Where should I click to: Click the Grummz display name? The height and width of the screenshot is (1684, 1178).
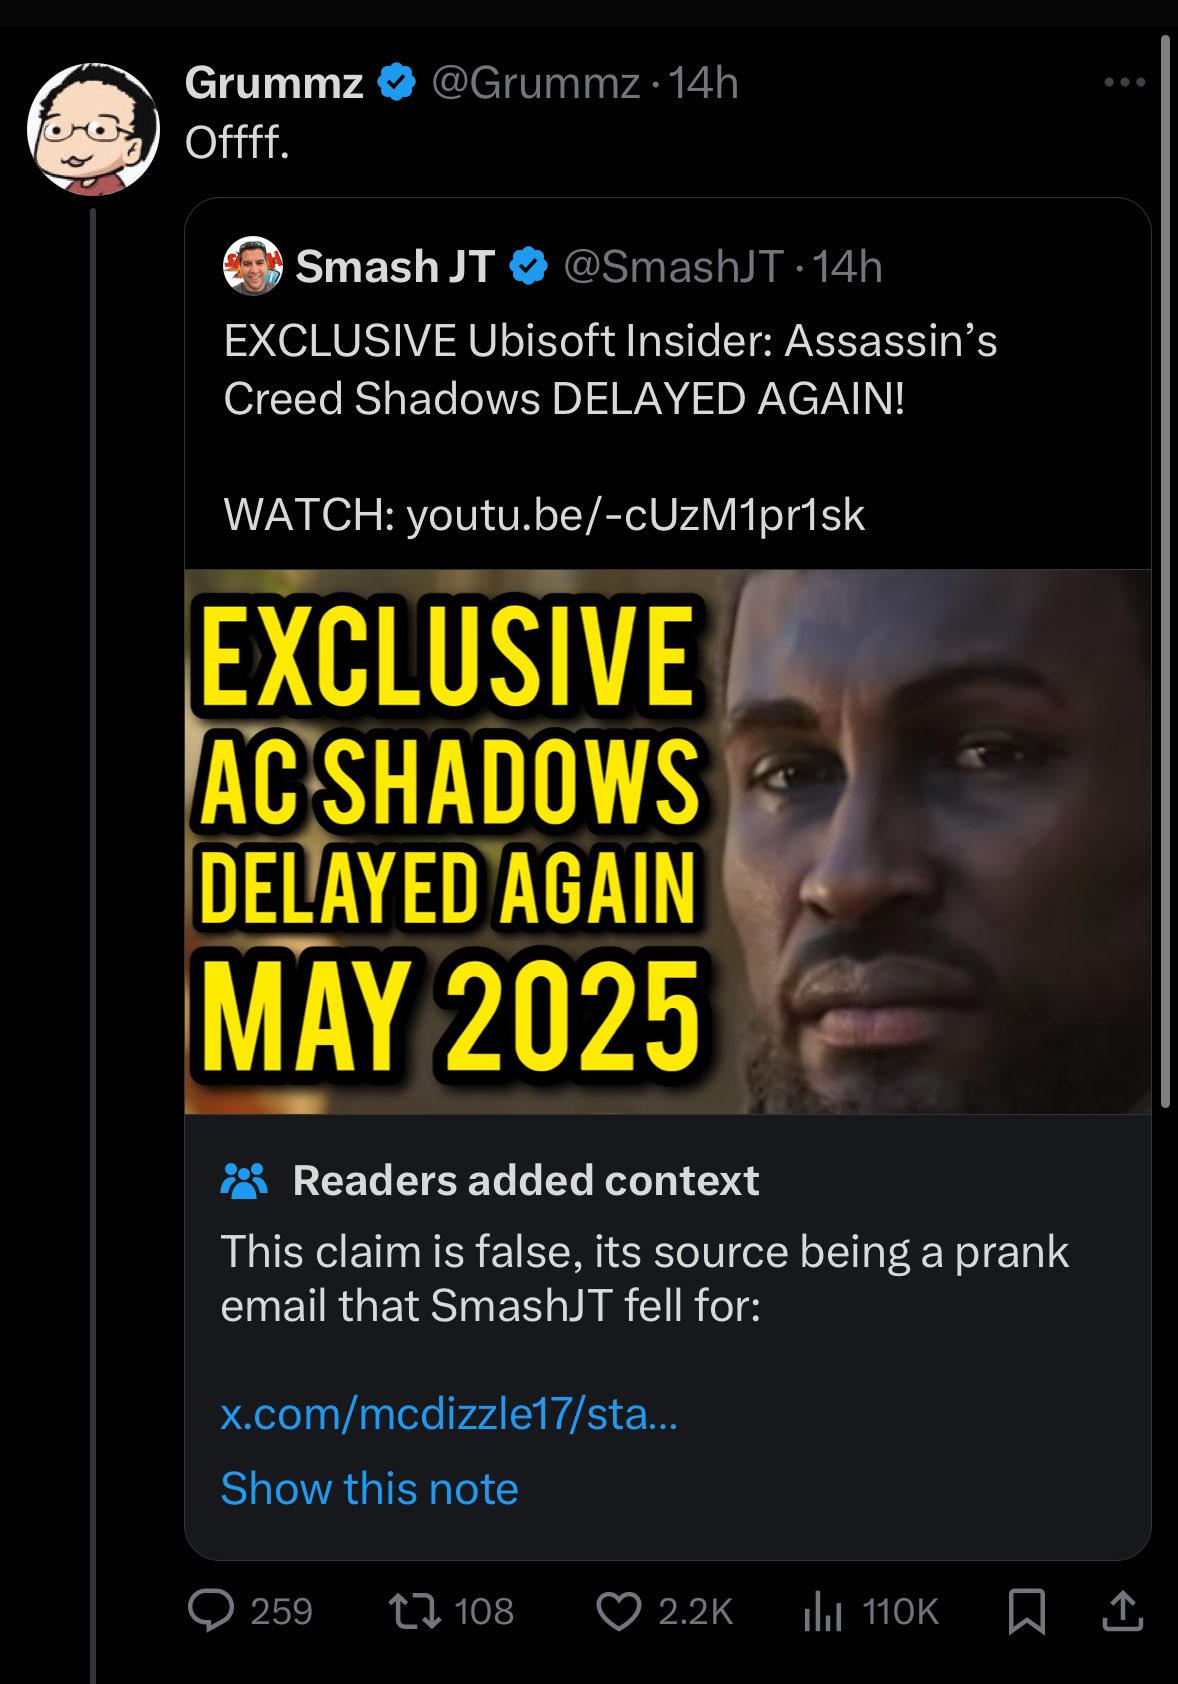tap(273, 82)
